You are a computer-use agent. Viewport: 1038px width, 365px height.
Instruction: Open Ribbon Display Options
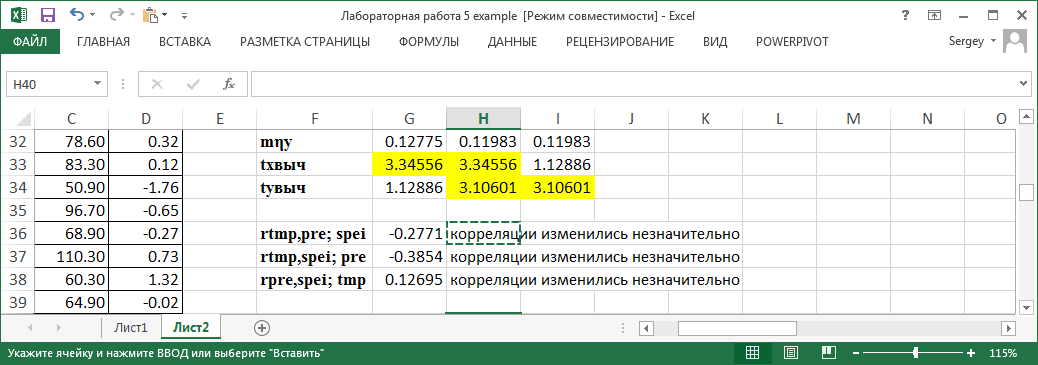[935, 15]
